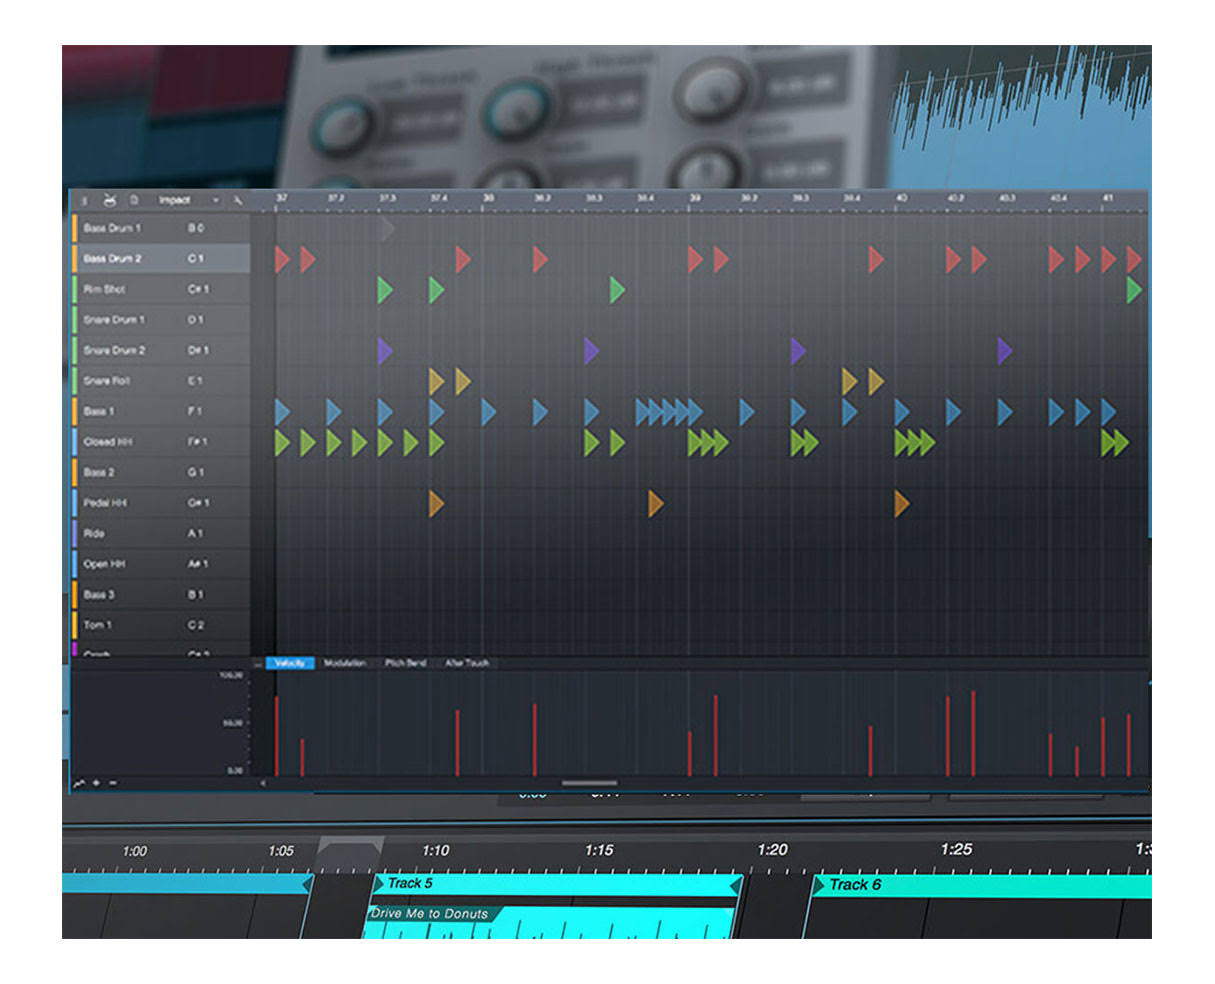Select the grey ghost note on Bass Drum 1 row
The image size is (1215, 984).
pos(388,229)
